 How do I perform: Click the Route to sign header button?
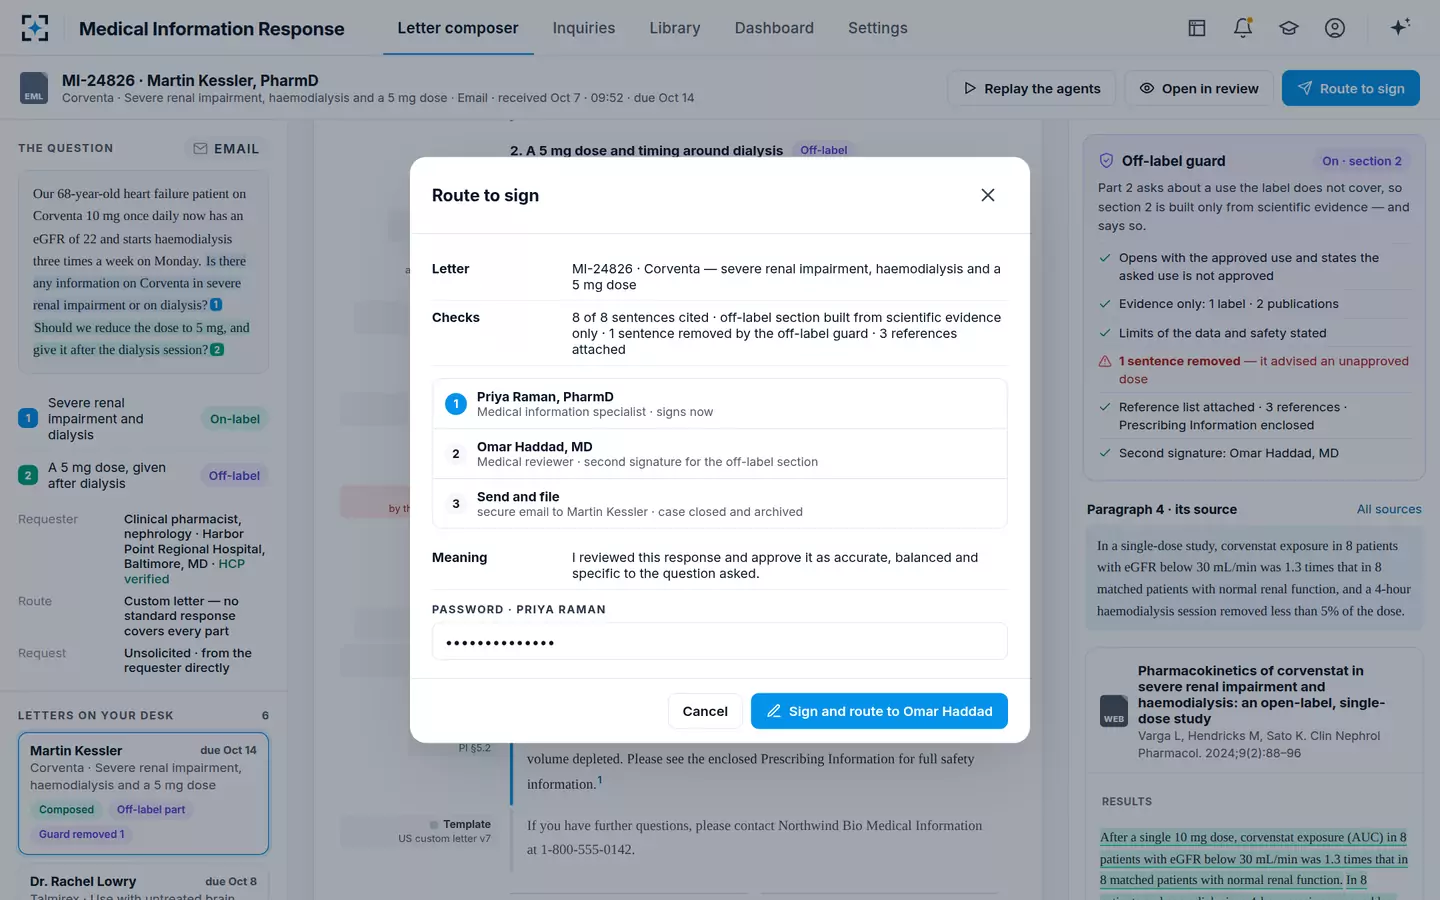1351,88
